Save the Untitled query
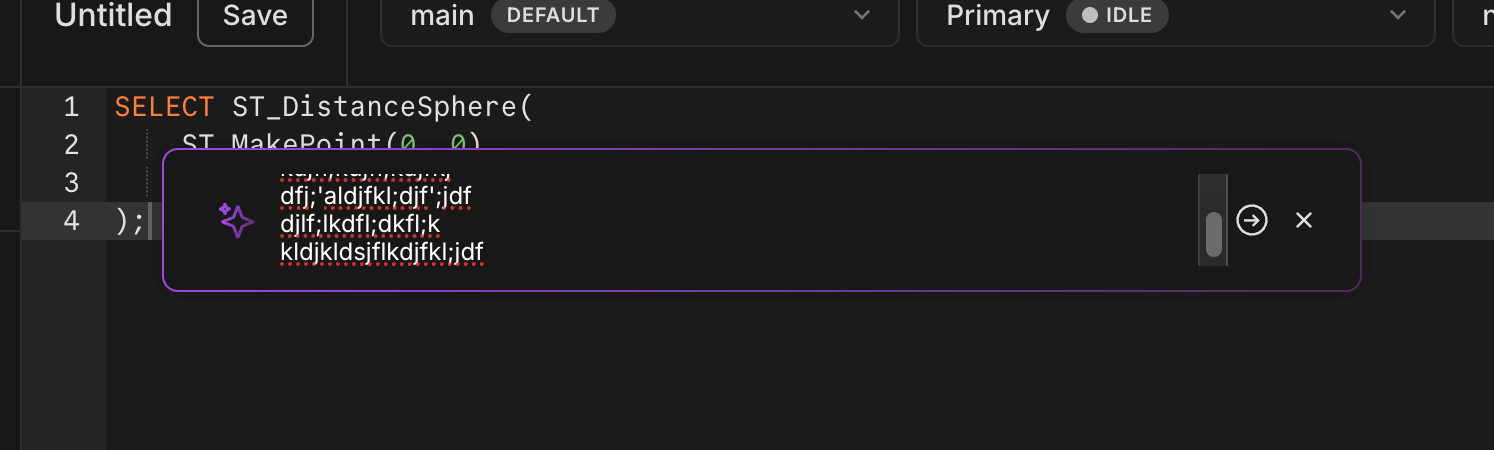Viewport: 1494px width, 450px height. [255, 17]
